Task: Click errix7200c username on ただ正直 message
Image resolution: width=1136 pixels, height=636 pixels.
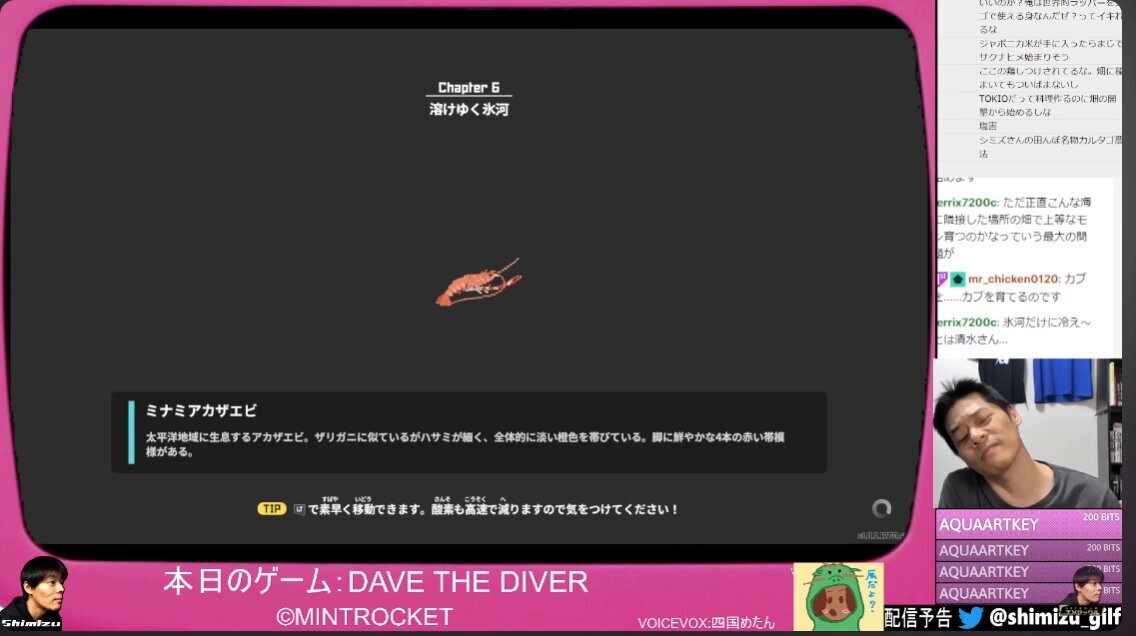Action: coord(967,203)
